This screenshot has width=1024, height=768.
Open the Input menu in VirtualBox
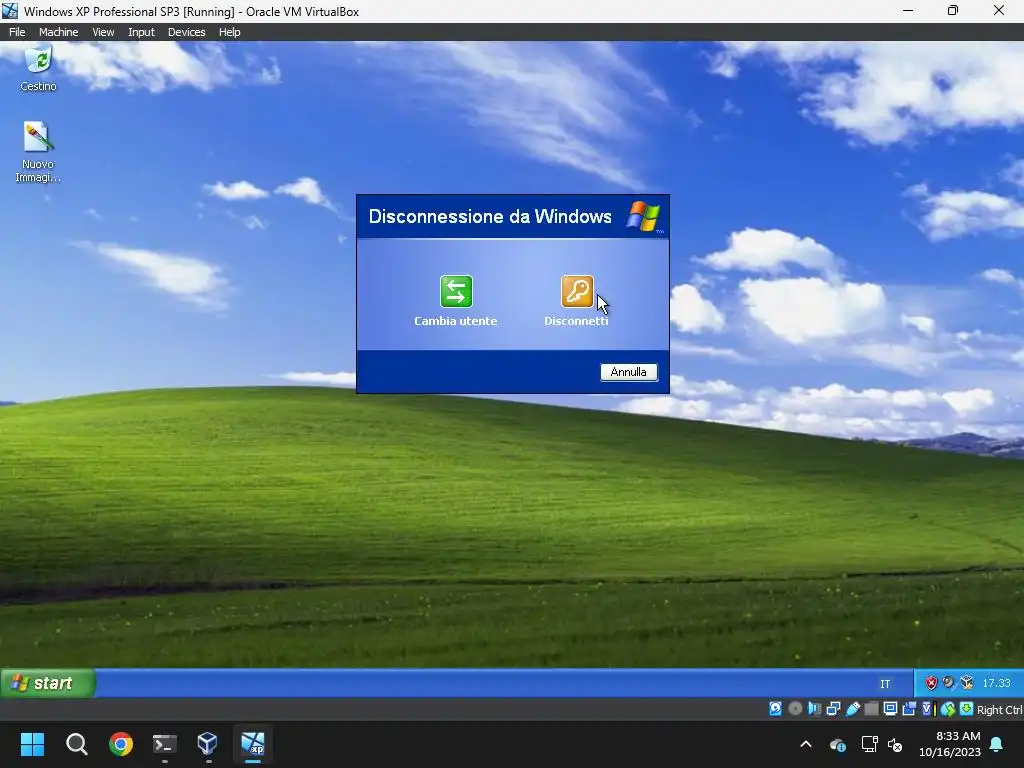pos(141,32)
